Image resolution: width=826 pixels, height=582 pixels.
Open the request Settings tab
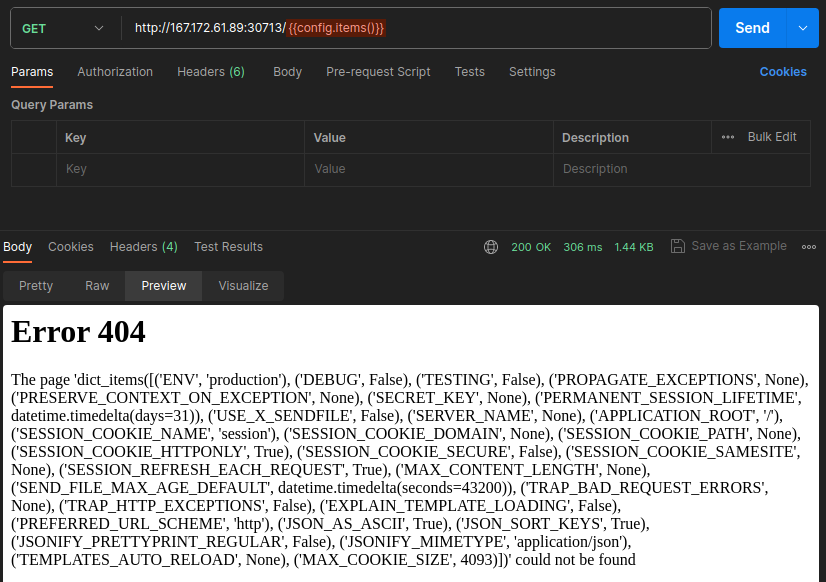click(532, 72)
